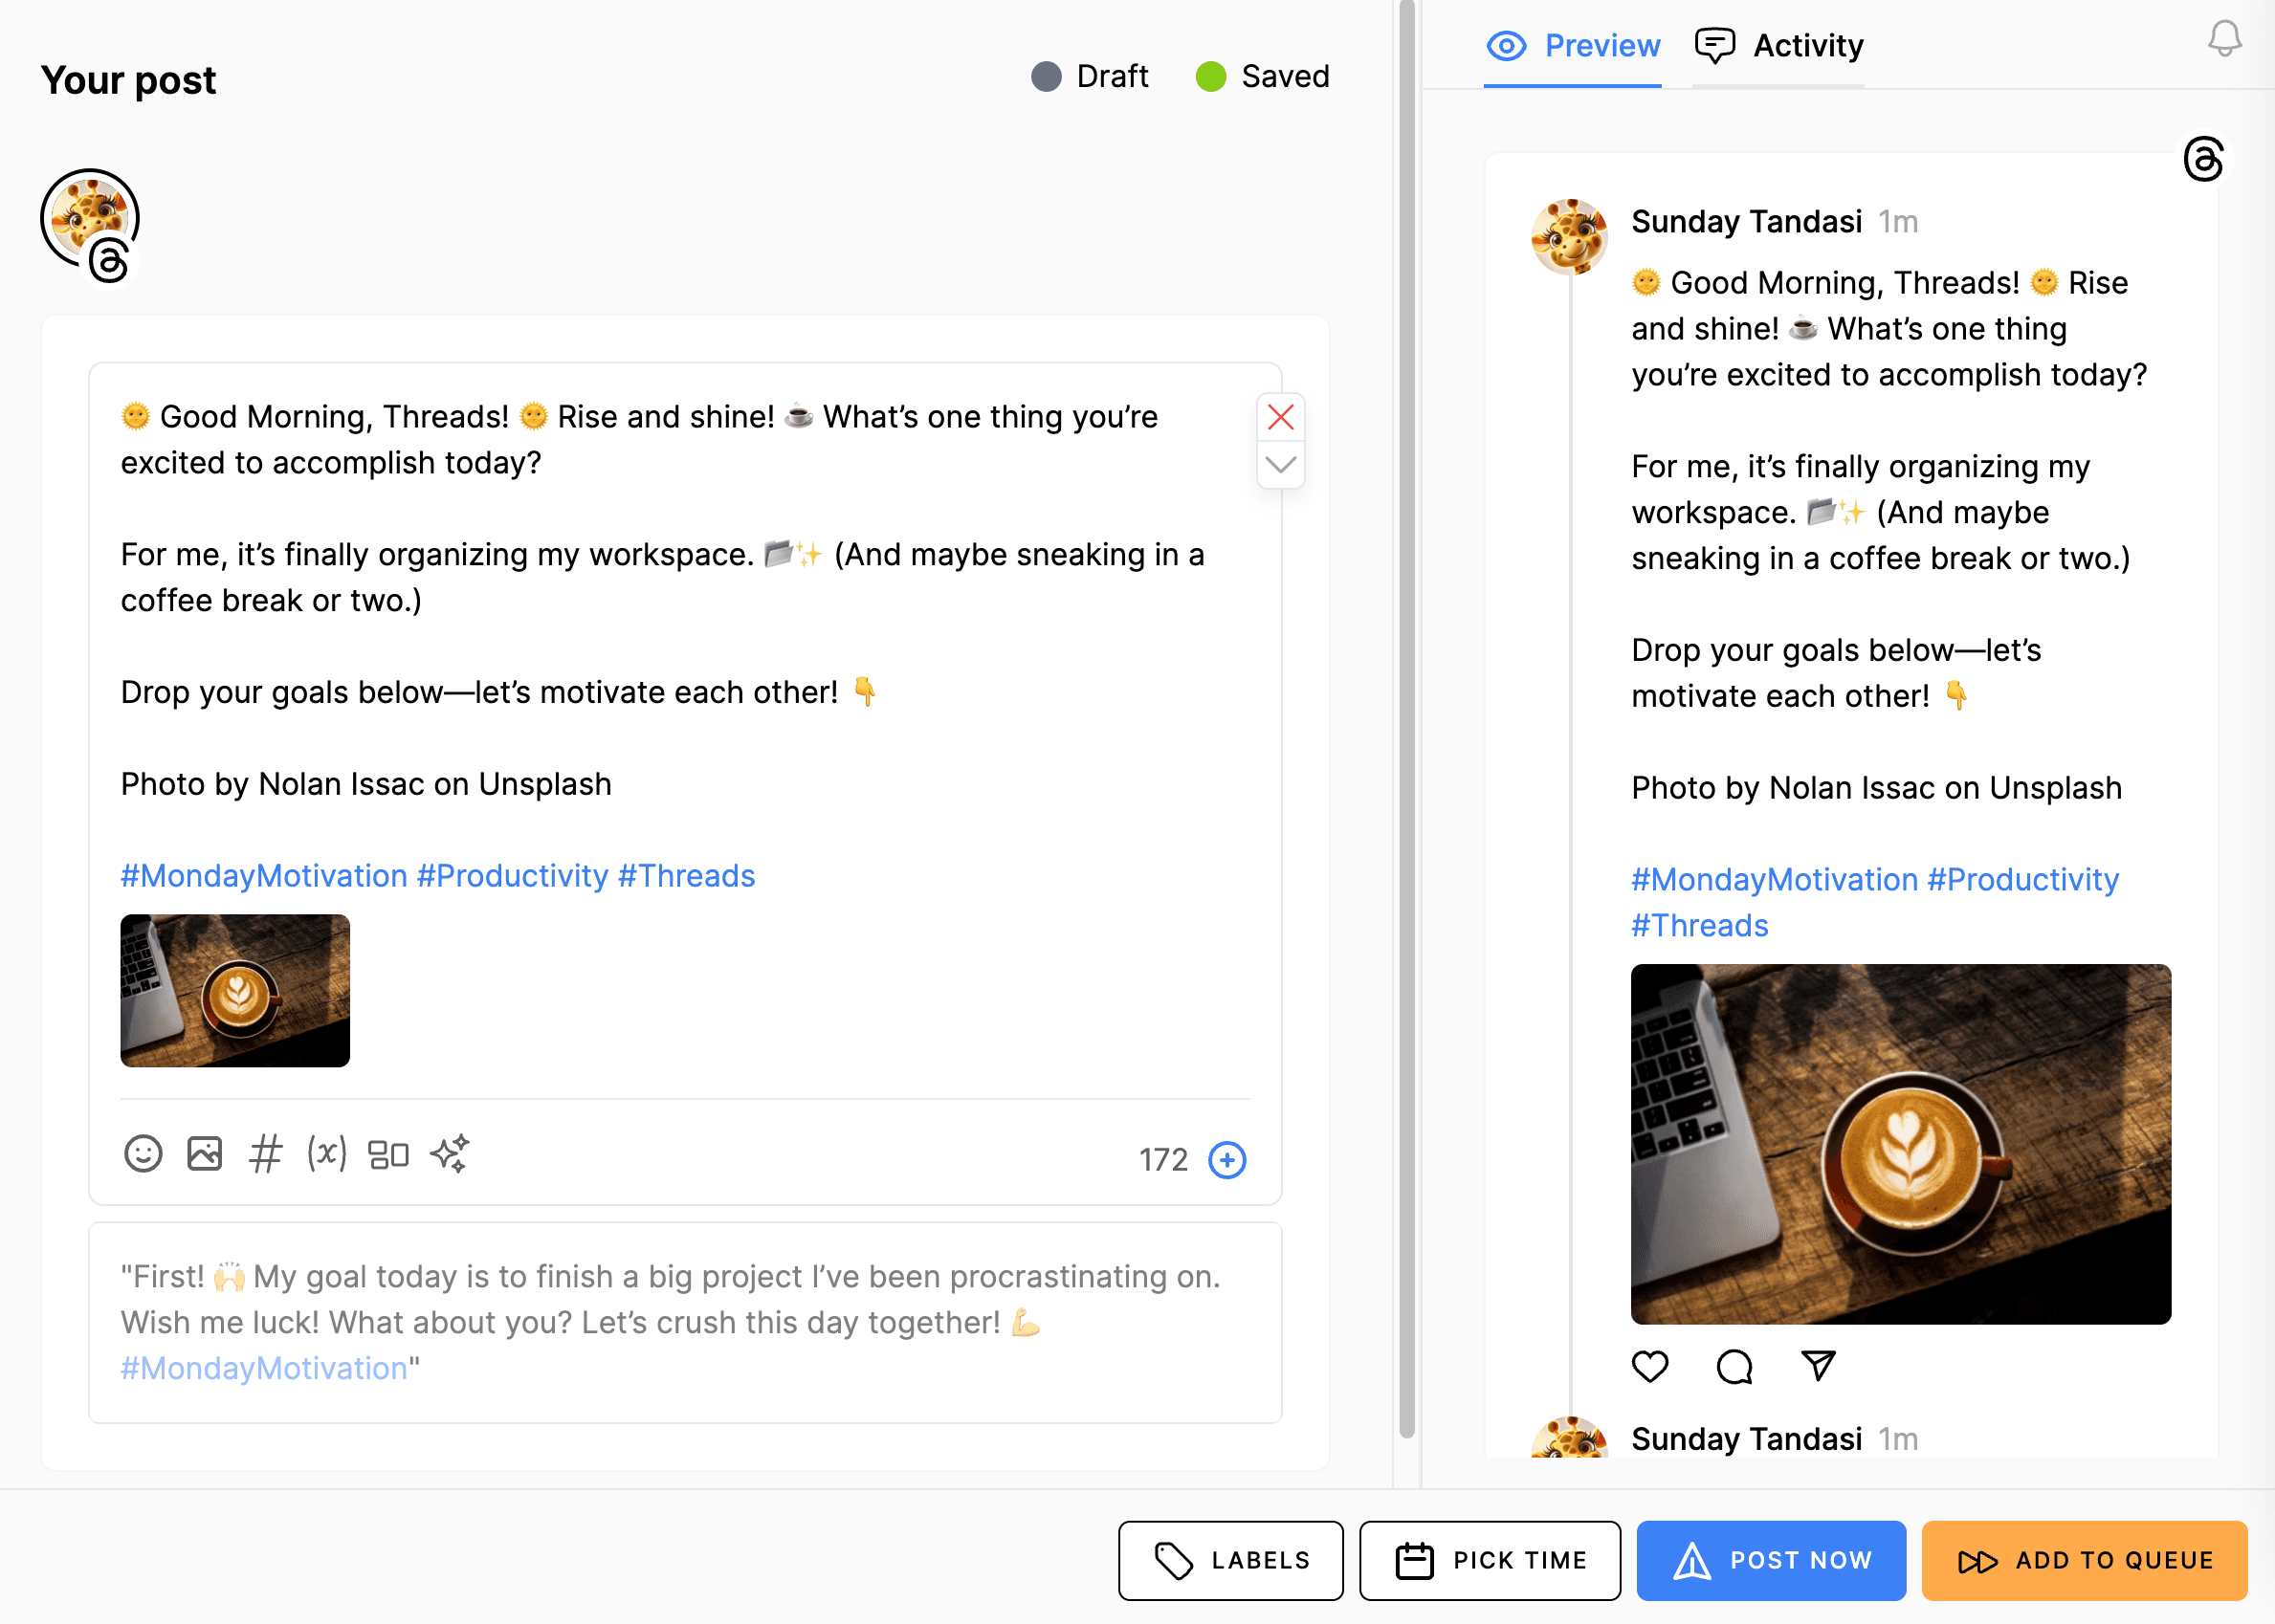Click the Post Now button
Viewport: 2275px width, 1624px height.
coord(1770,1560)
